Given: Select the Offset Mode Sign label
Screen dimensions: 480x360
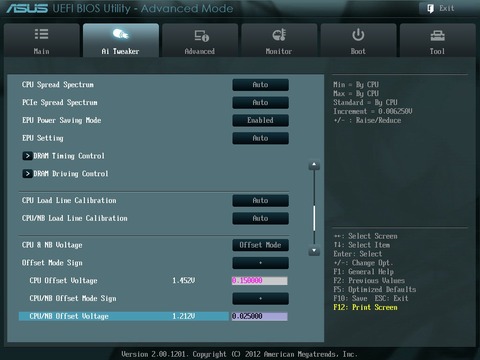Looking at the screenshot, I should [x=52, y=263].
